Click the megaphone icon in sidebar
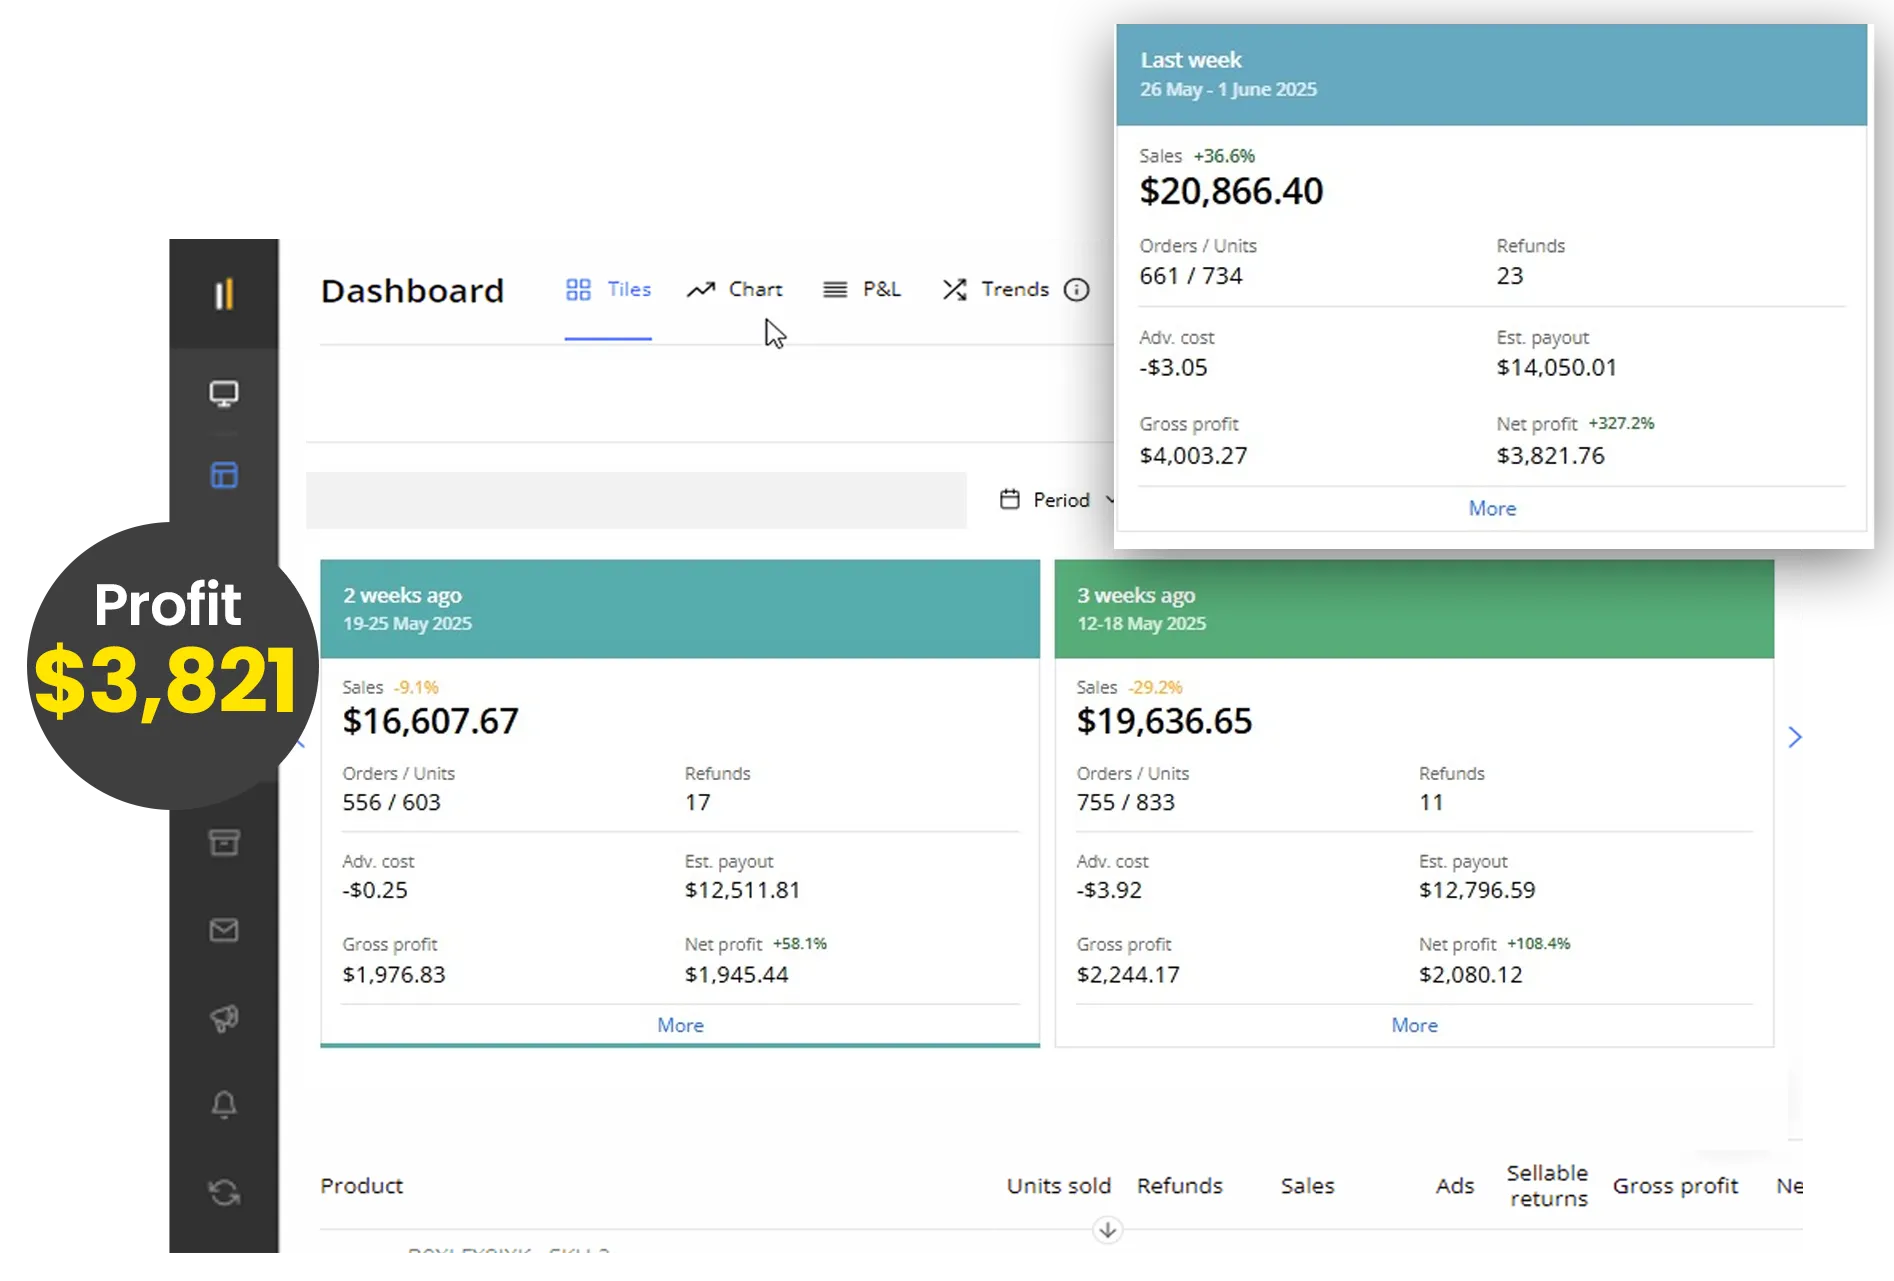Image resolution: width=1894 pixels, height=1281 pixels. tap(224, 1018)
